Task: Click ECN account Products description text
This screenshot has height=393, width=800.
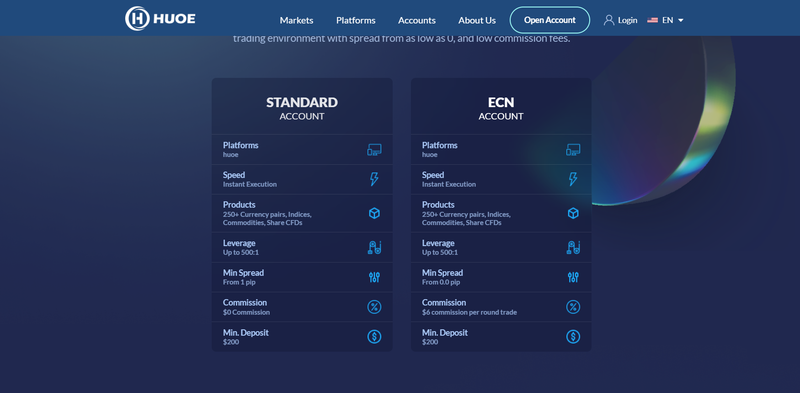Action: pos(466,218)
